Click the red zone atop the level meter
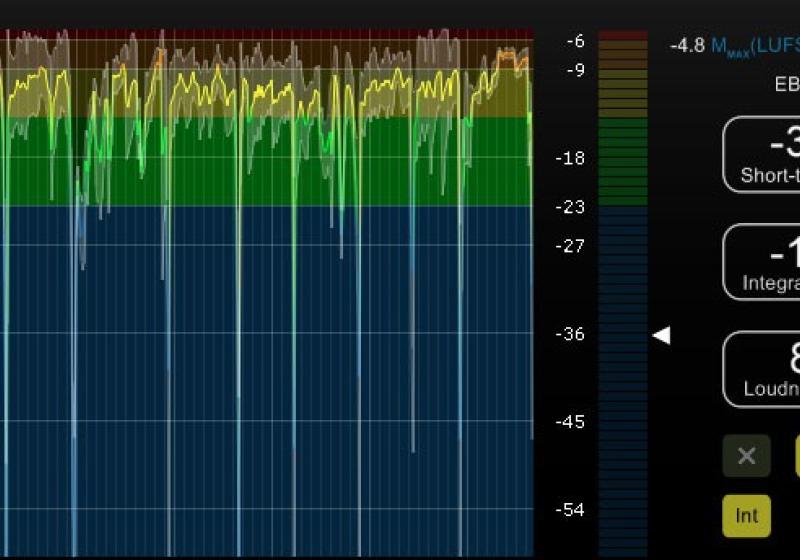This screenshot has width=800, height=560. click(x=623, y=35)
